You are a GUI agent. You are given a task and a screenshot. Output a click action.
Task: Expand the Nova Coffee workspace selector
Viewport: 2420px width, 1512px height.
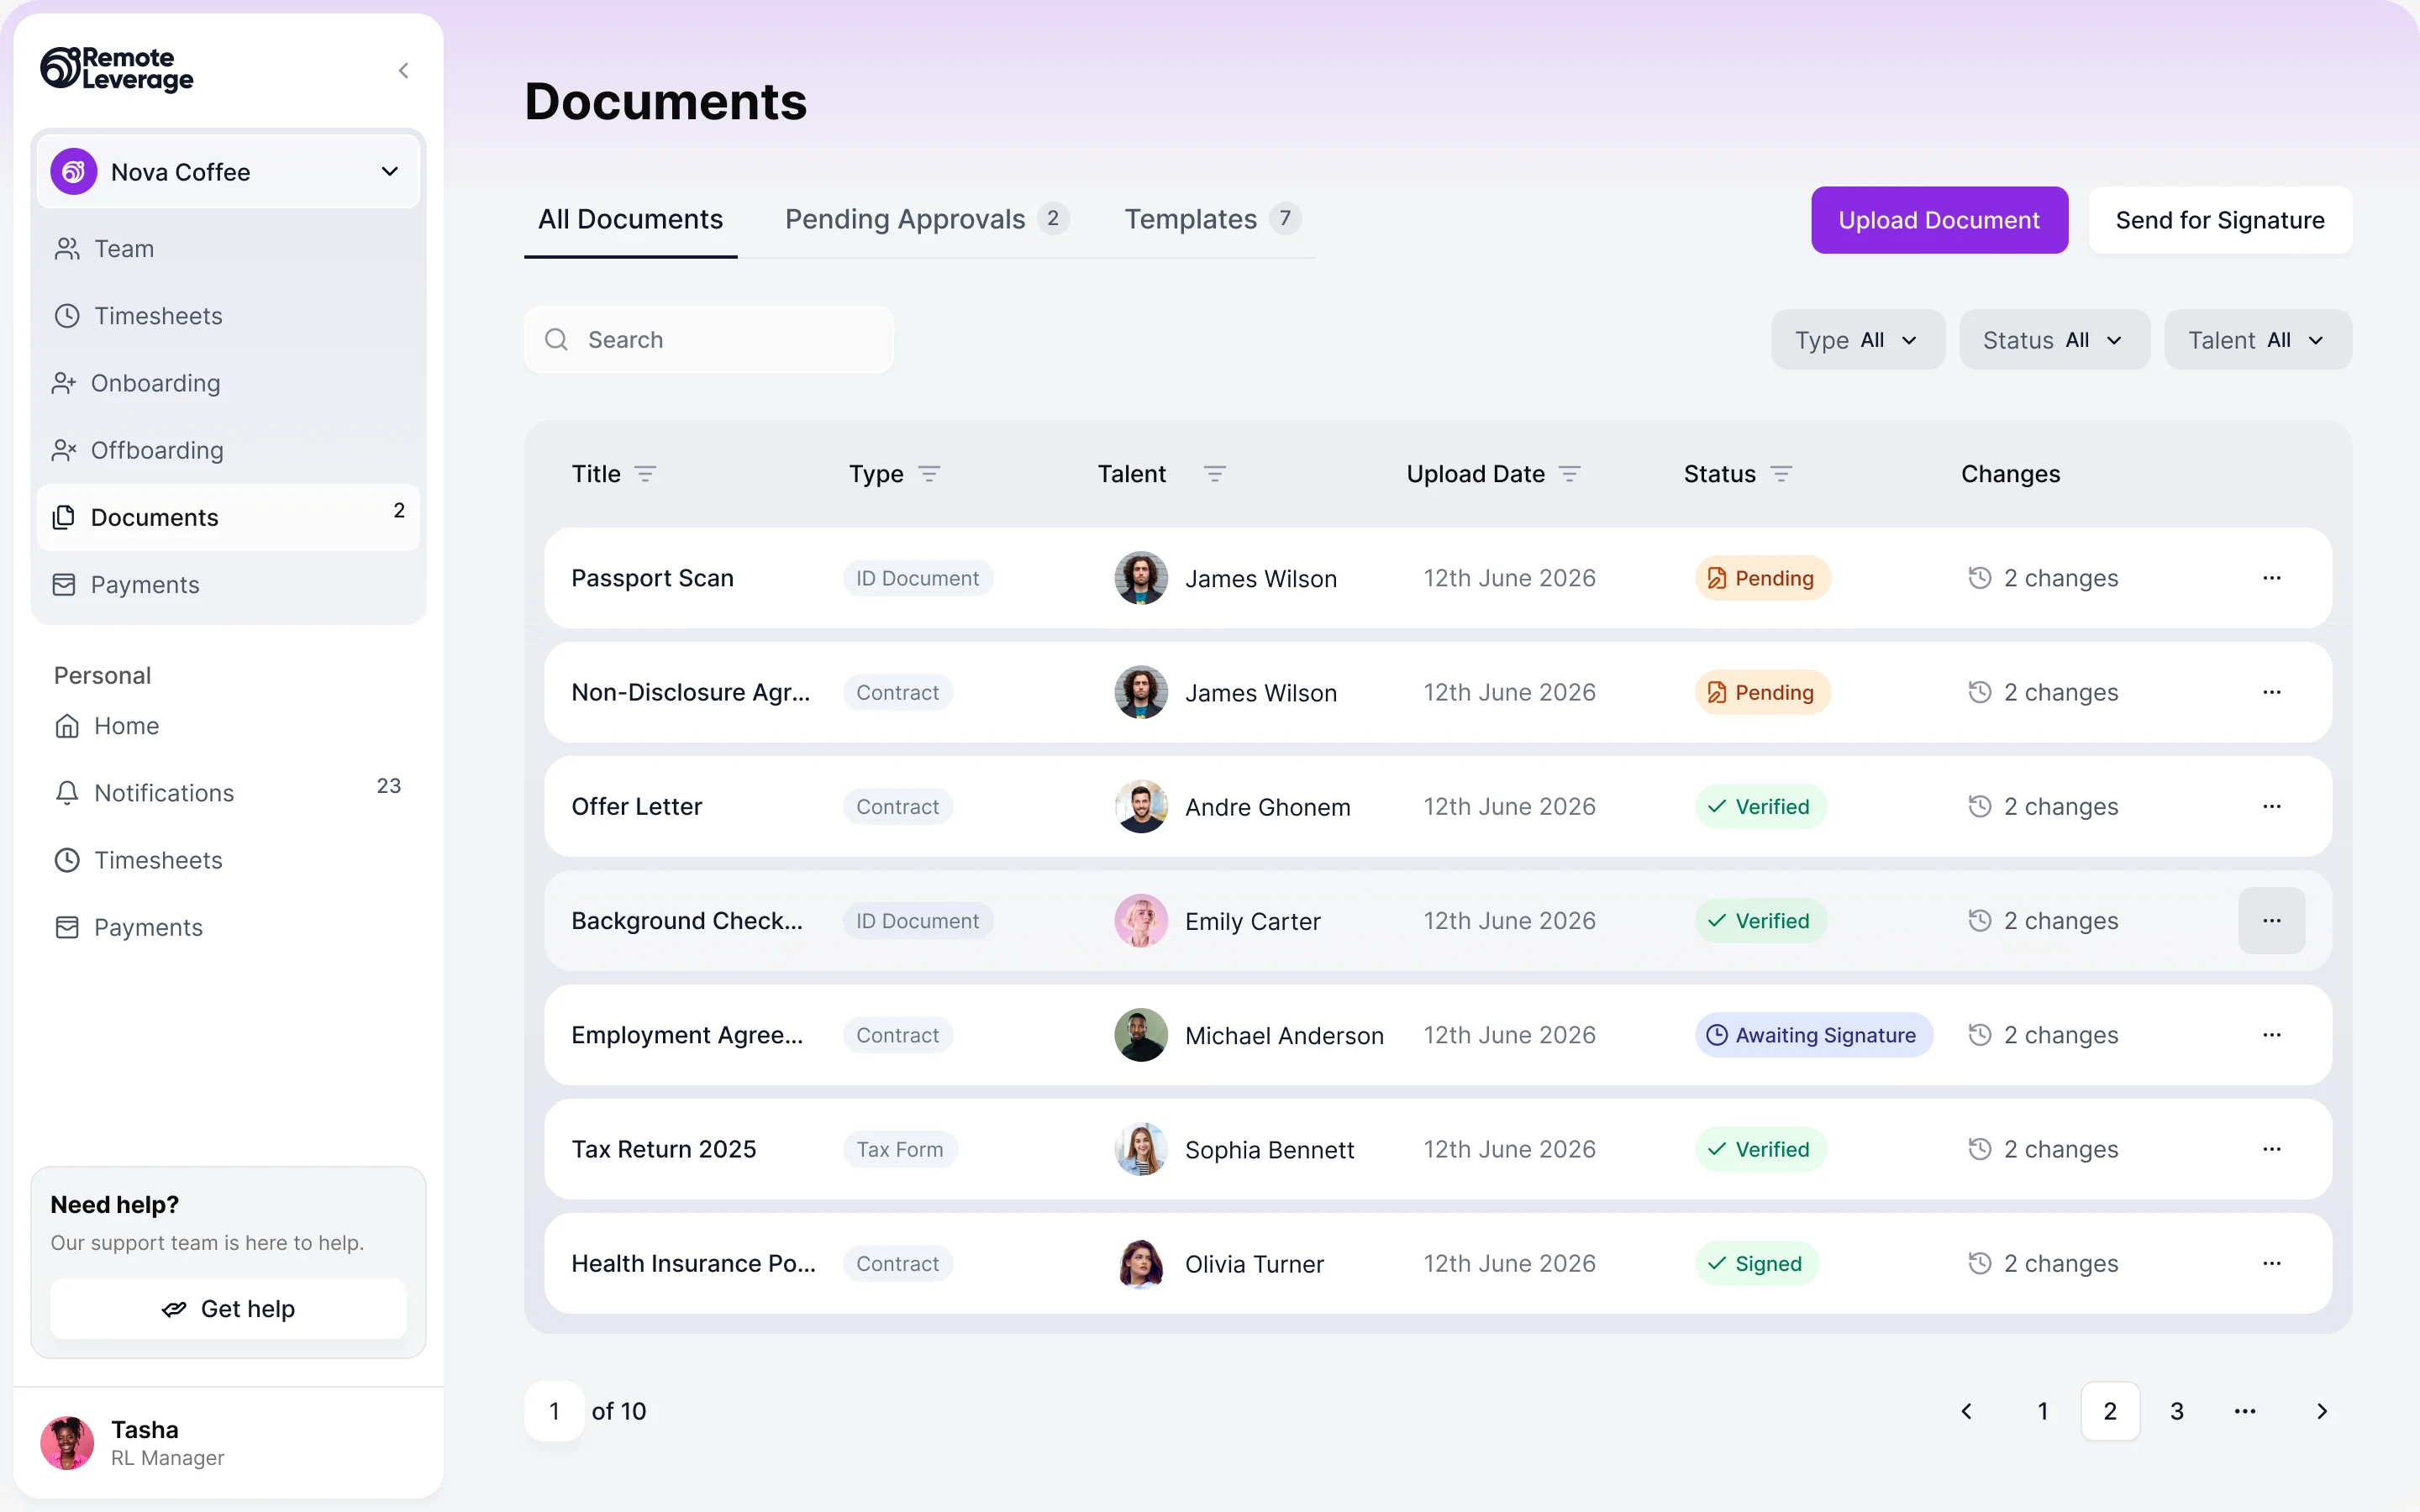228,172
